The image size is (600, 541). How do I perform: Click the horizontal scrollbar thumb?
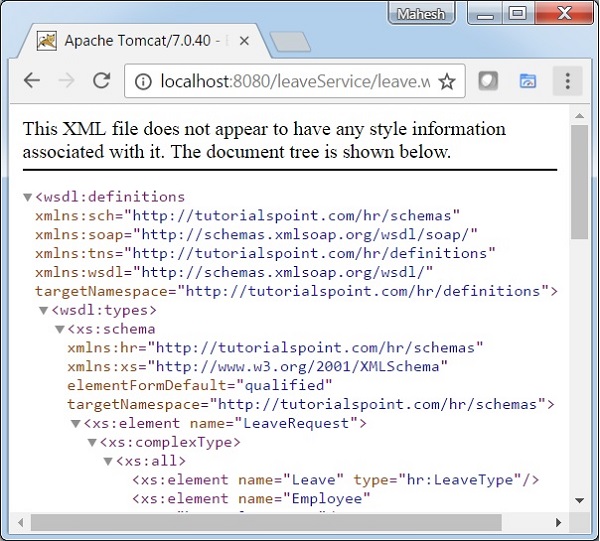coord(266,522)
